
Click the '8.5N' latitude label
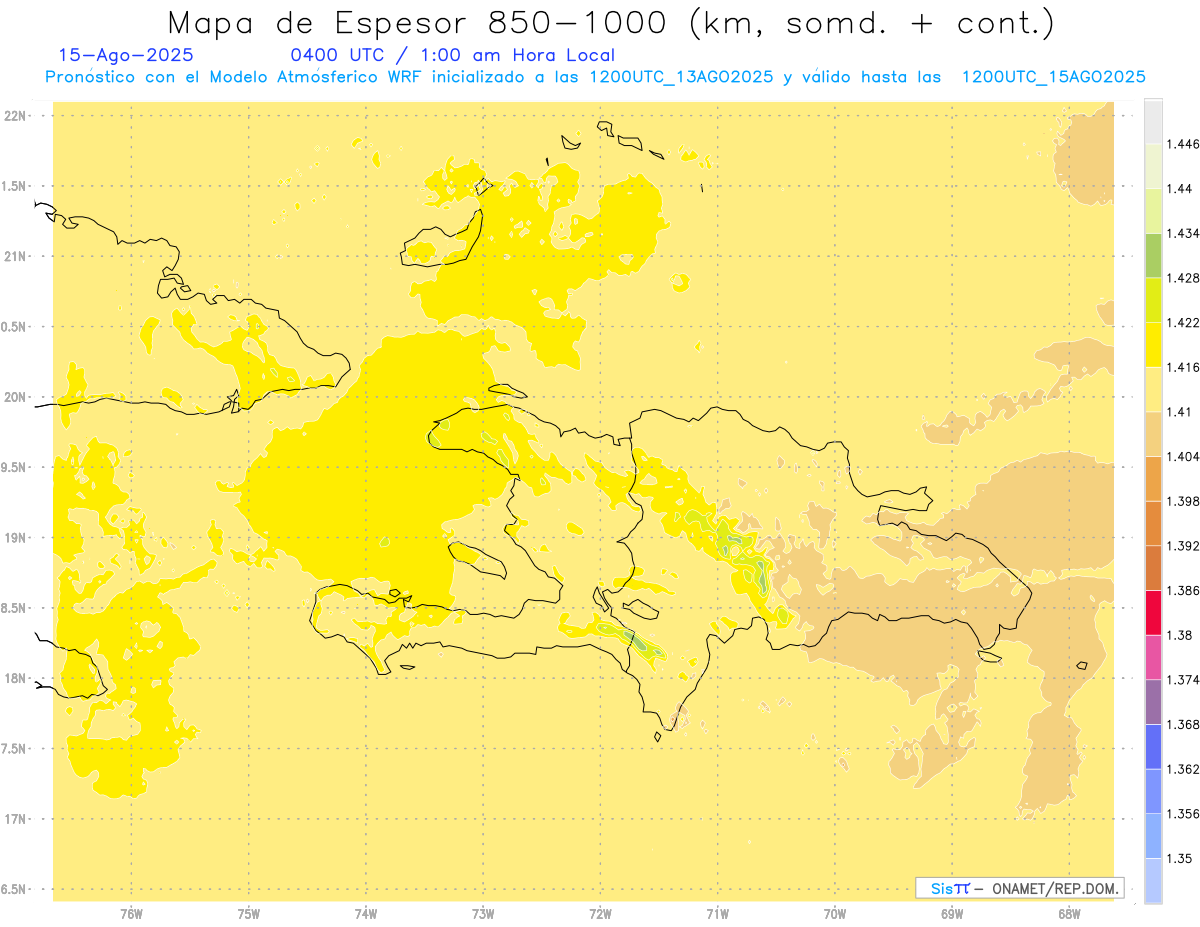[x=15, y=608]
